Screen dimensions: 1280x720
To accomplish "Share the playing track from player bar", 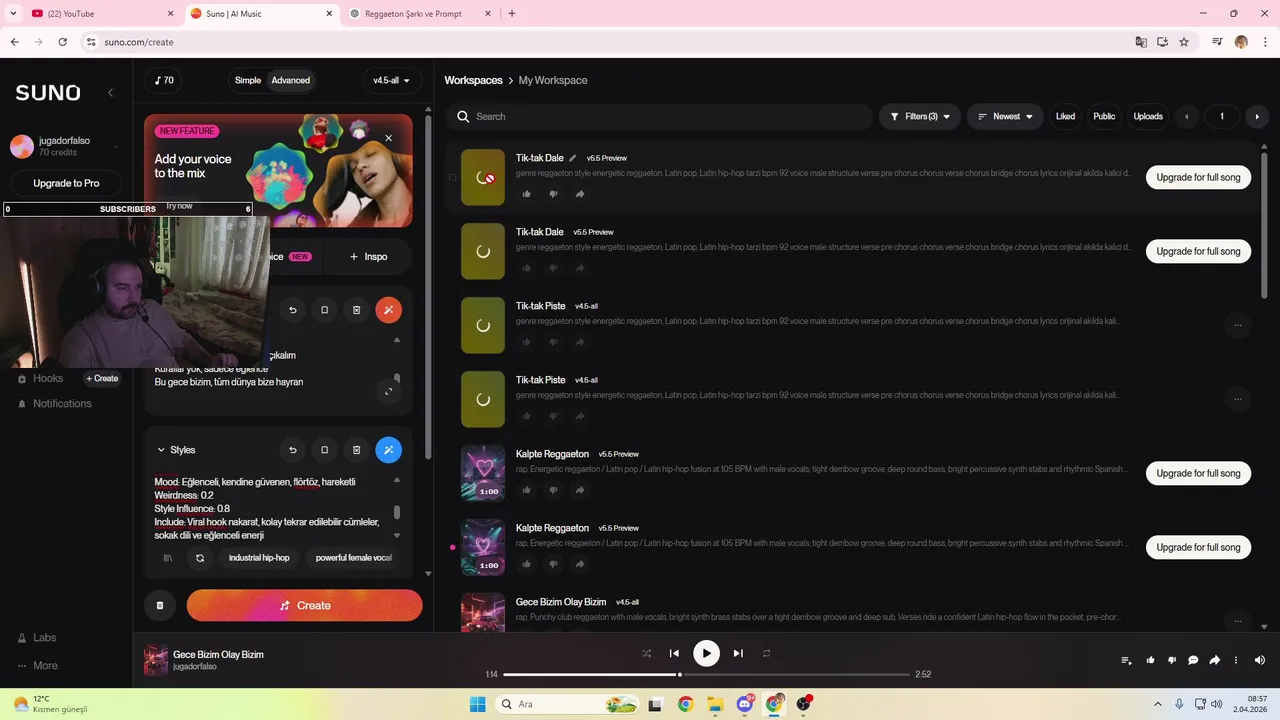I will [1215, 660].
